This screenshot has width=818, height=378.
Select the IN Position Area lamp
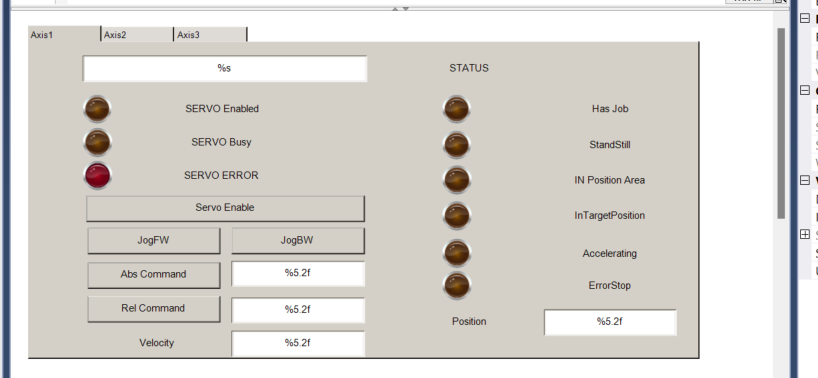coord(456,180)
